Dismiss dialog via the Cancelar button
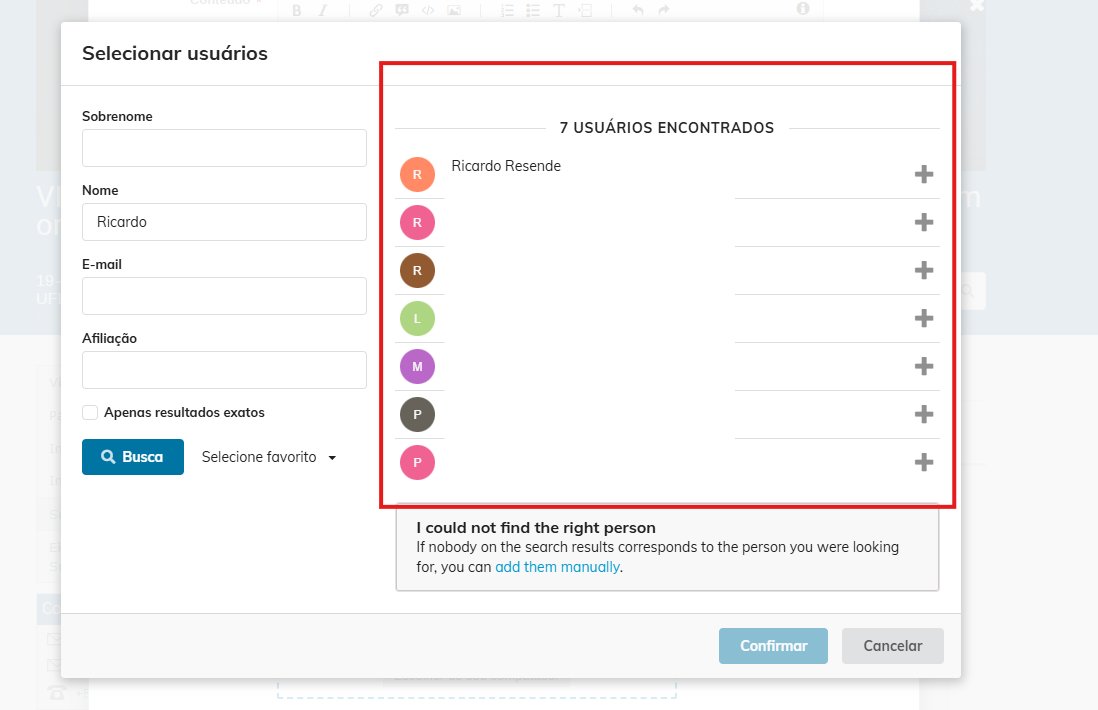1098x710 pixels. point(892,646)
